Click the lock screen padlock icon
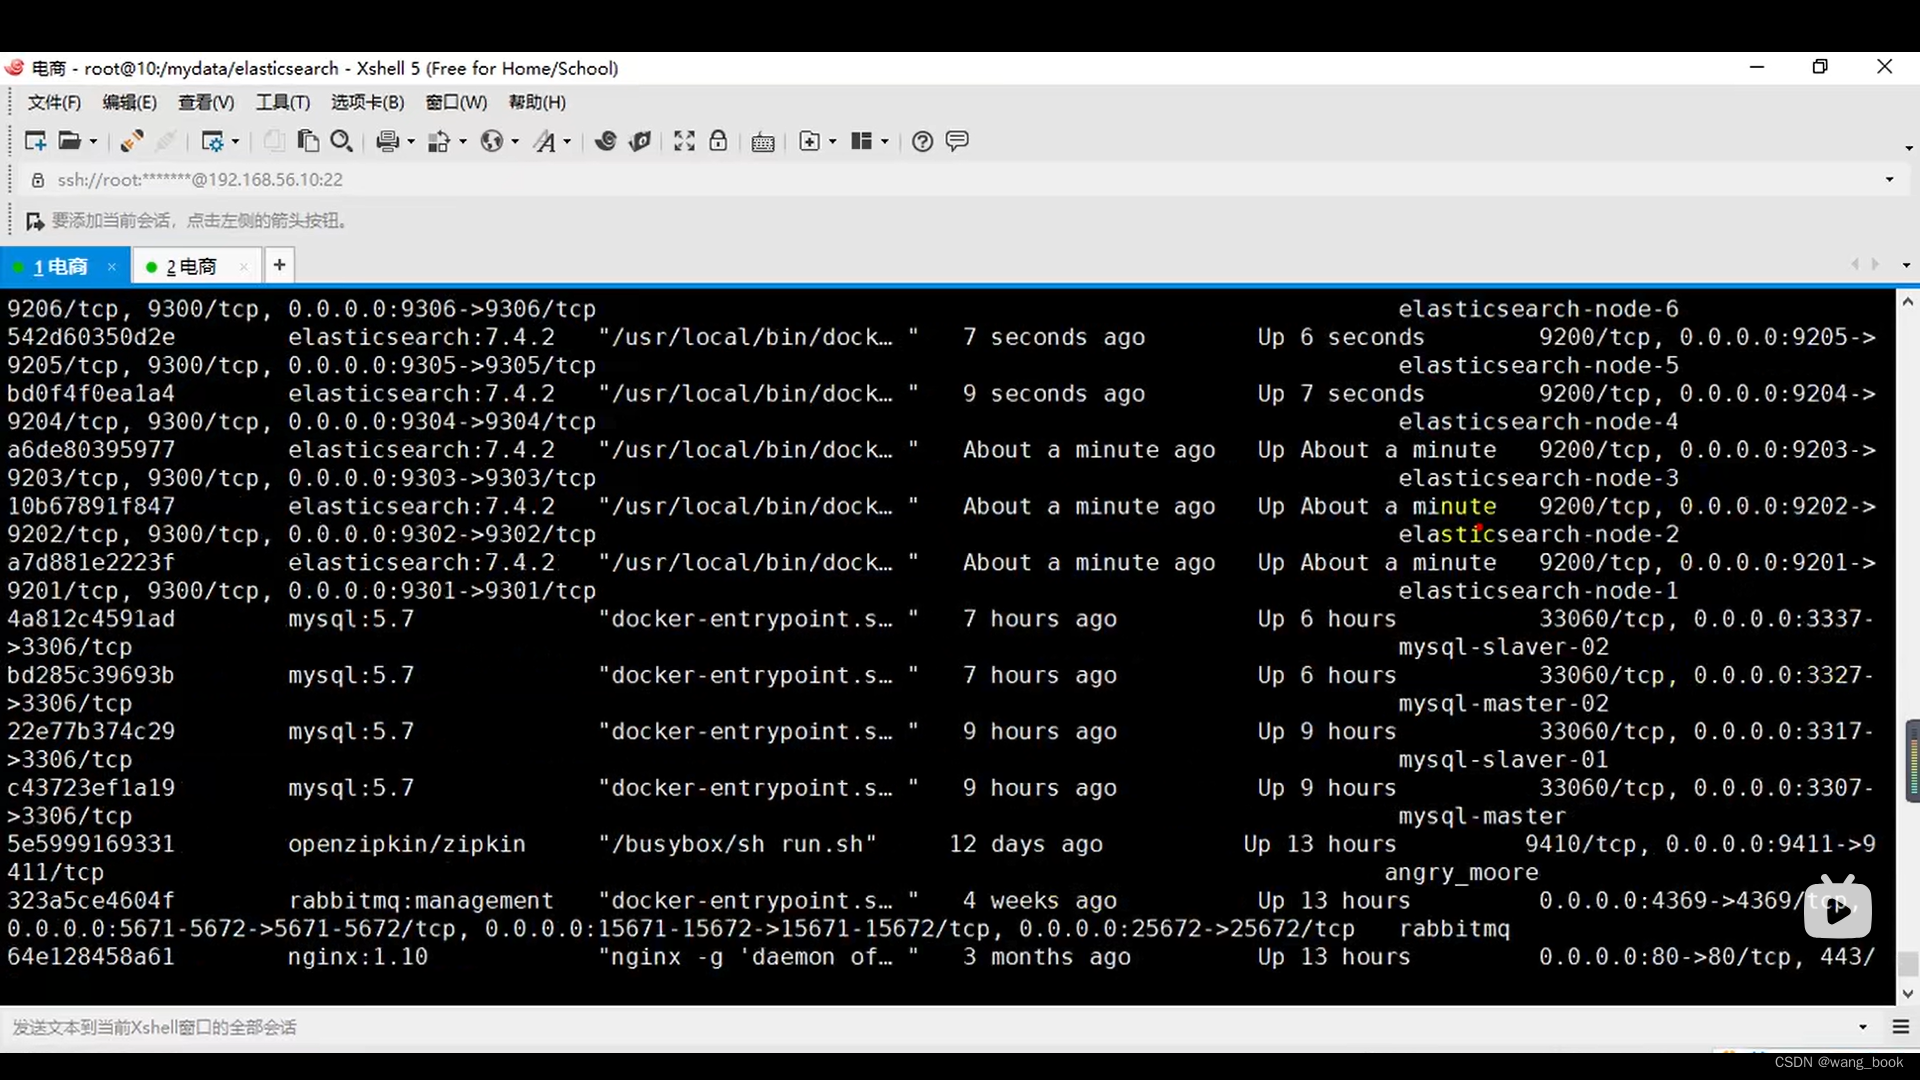1920x1080 pixels. [718, 141]
